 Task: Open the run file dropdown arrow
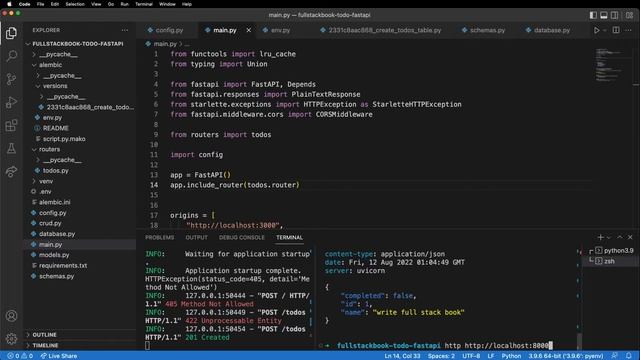[605, 30]
